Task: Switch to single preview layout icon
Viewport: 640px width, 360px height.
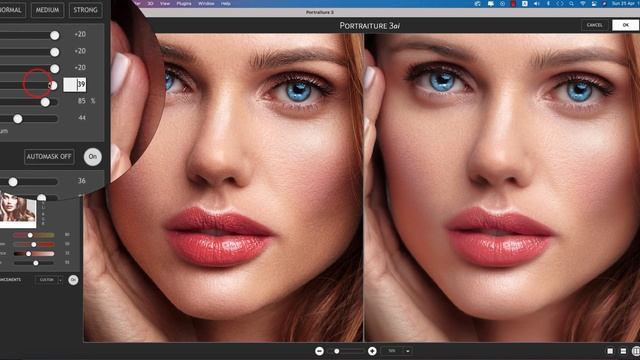Action: (x=610, y=351)
